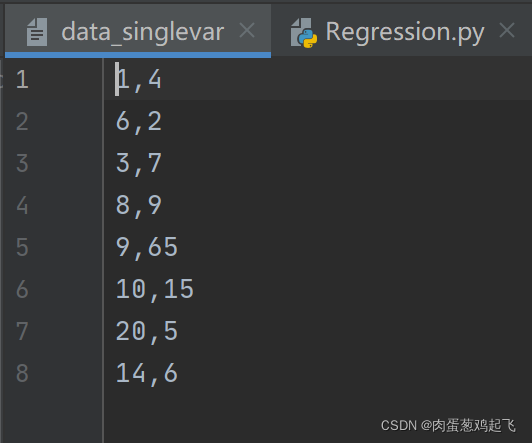Click the text 20,5 in the editor

pyautogui.click(x=147, y=331)
